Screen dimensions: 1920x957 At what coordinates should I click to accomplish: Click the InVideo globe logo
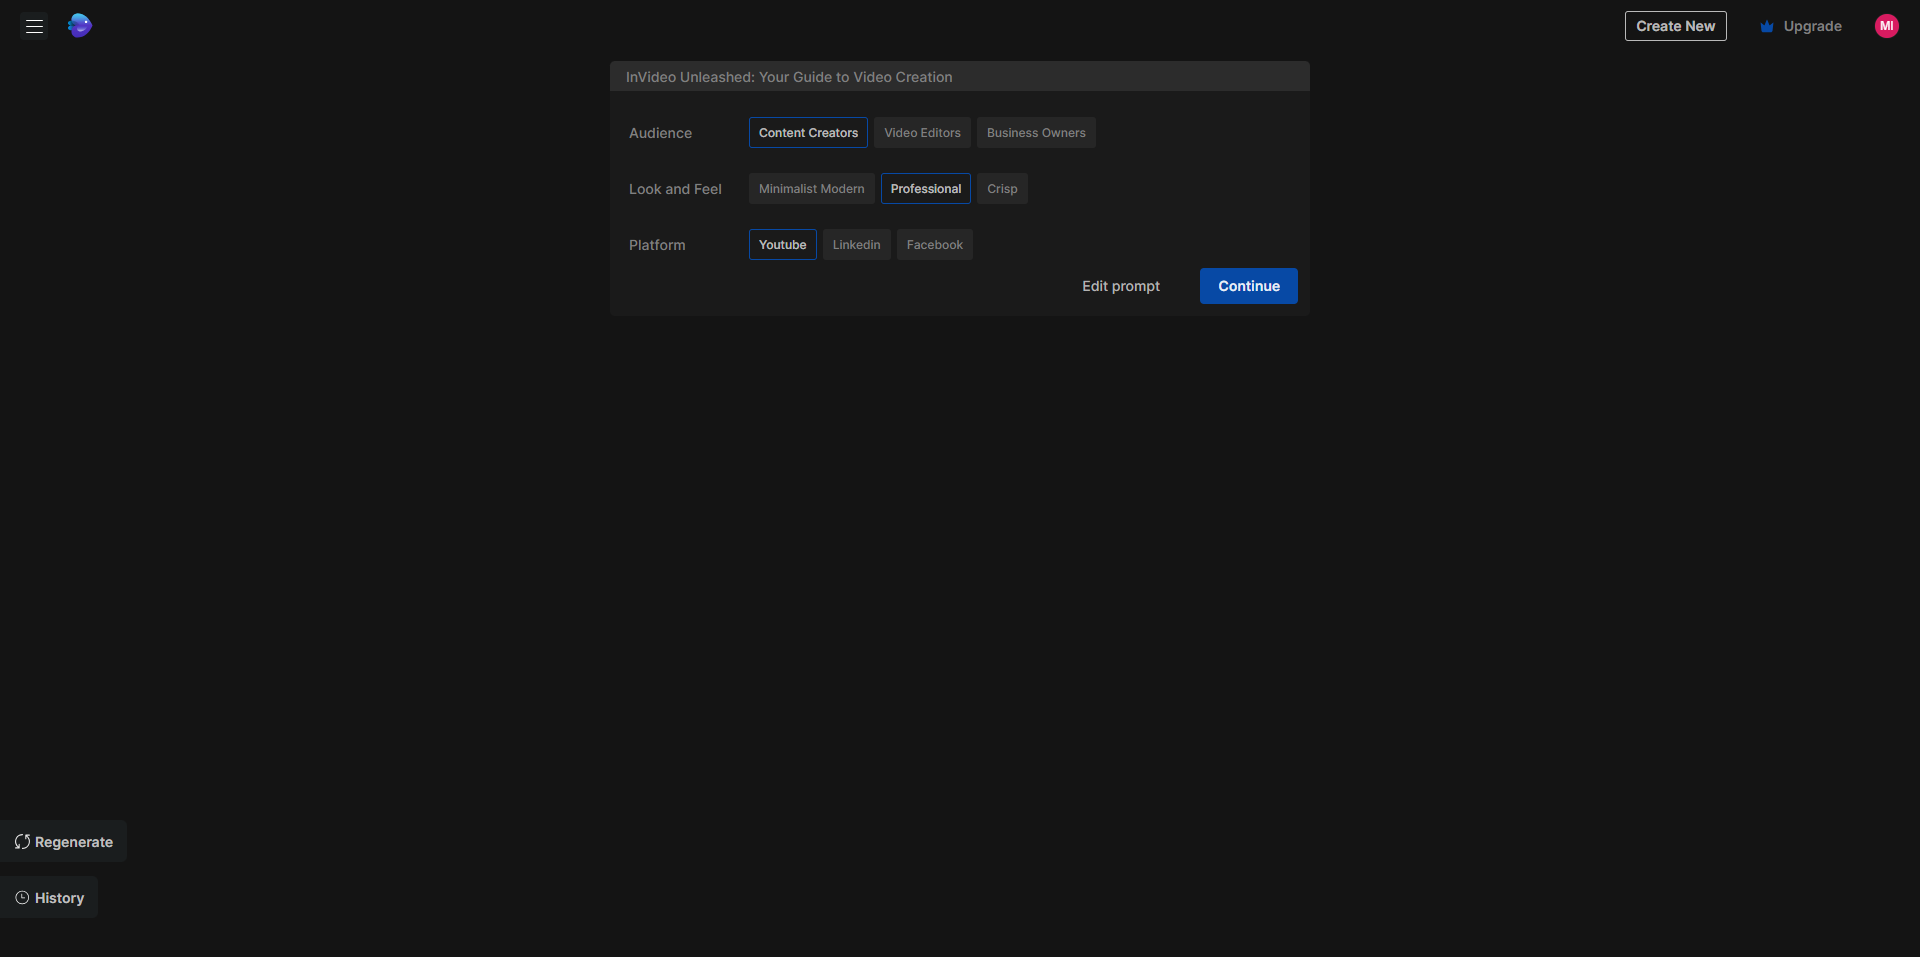click(x=80, y=26)
